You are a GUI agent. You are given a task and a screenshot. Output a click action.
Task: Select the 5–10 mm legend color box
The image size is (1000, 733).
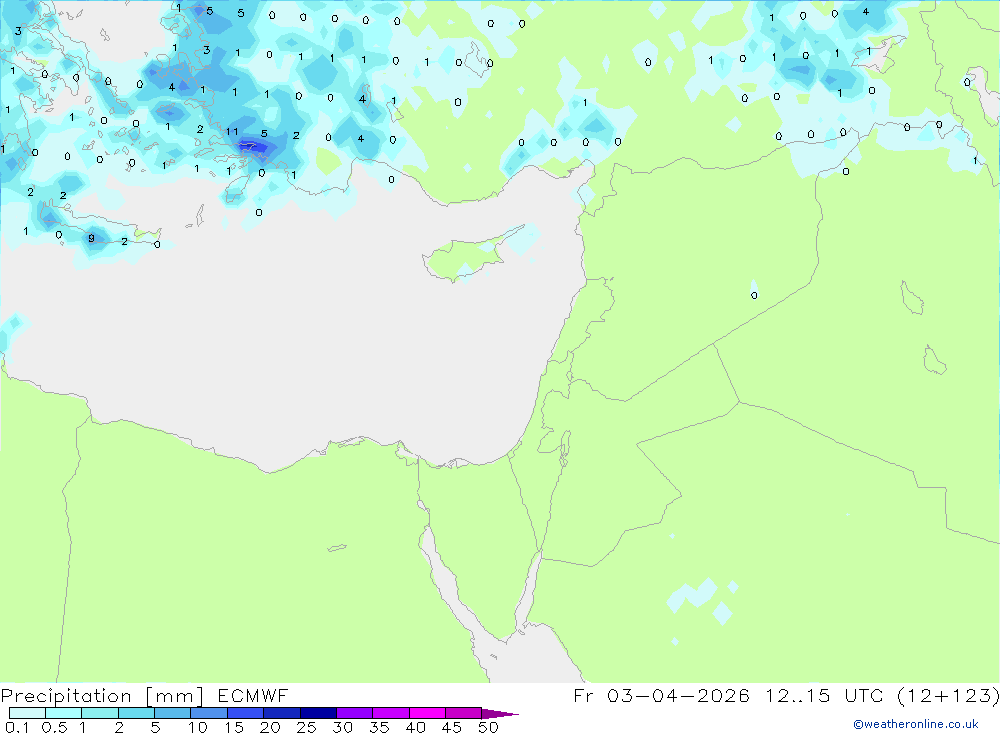[172, 713]
